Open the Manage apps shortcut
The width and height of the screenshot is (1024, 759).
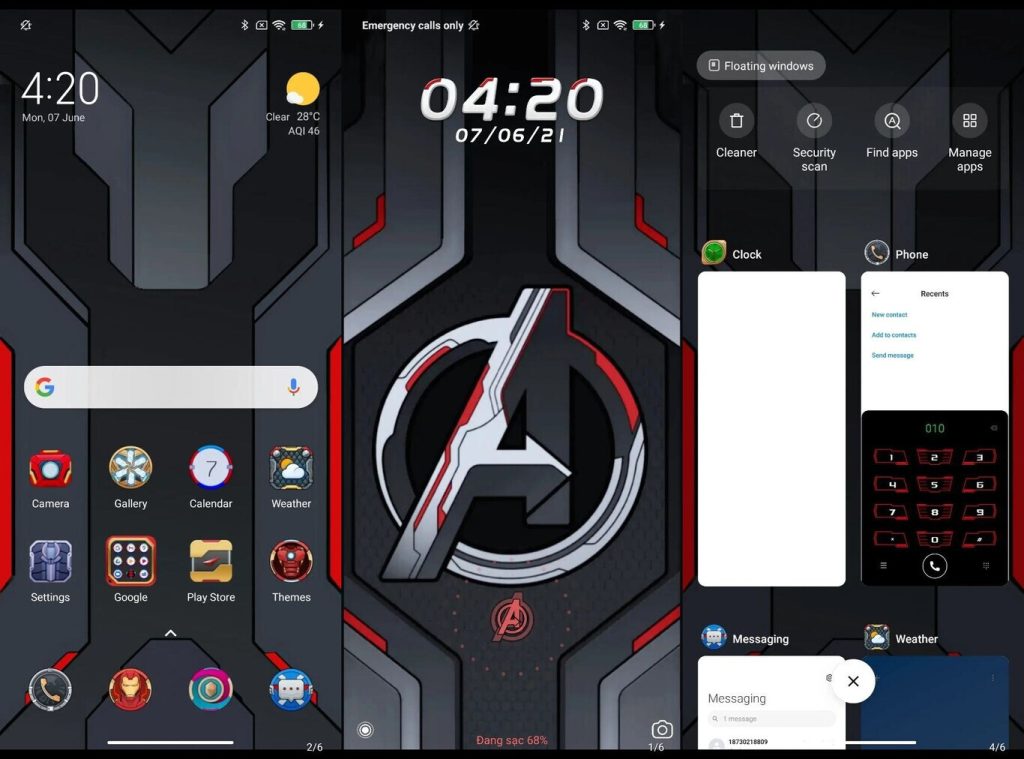(970, 138)
